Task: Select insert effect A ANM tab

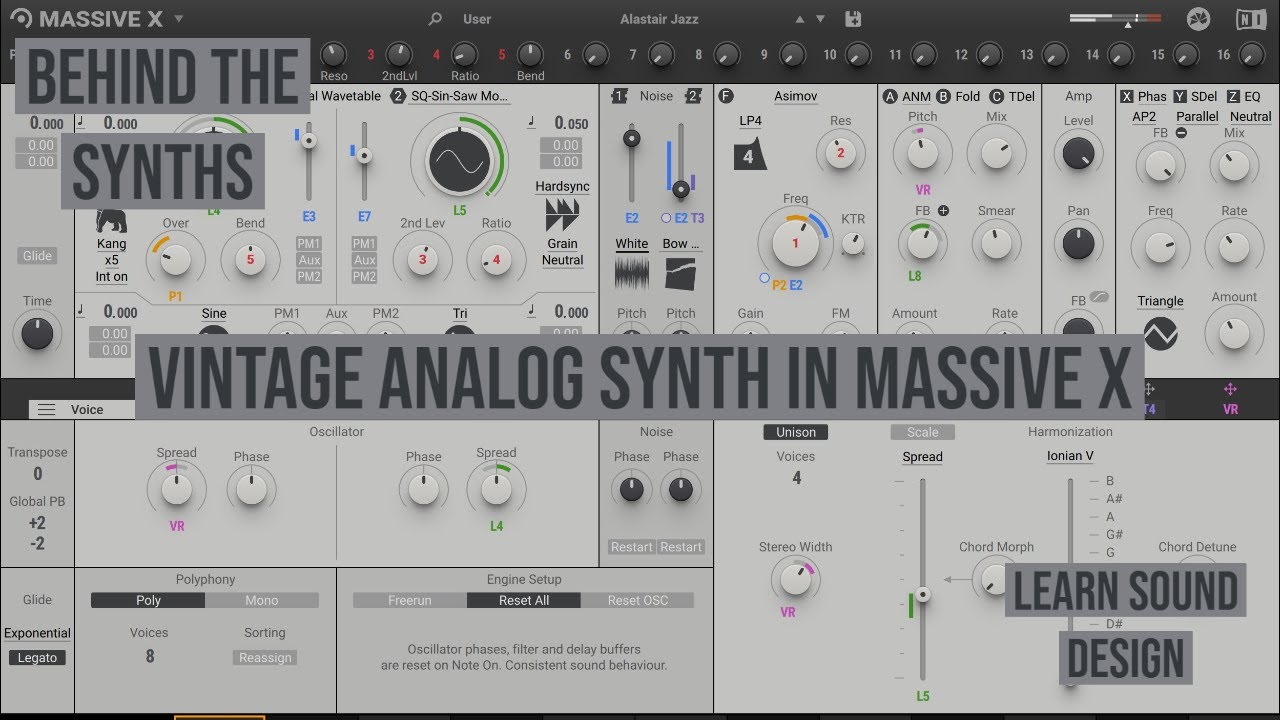Action: tap(906, 96)
